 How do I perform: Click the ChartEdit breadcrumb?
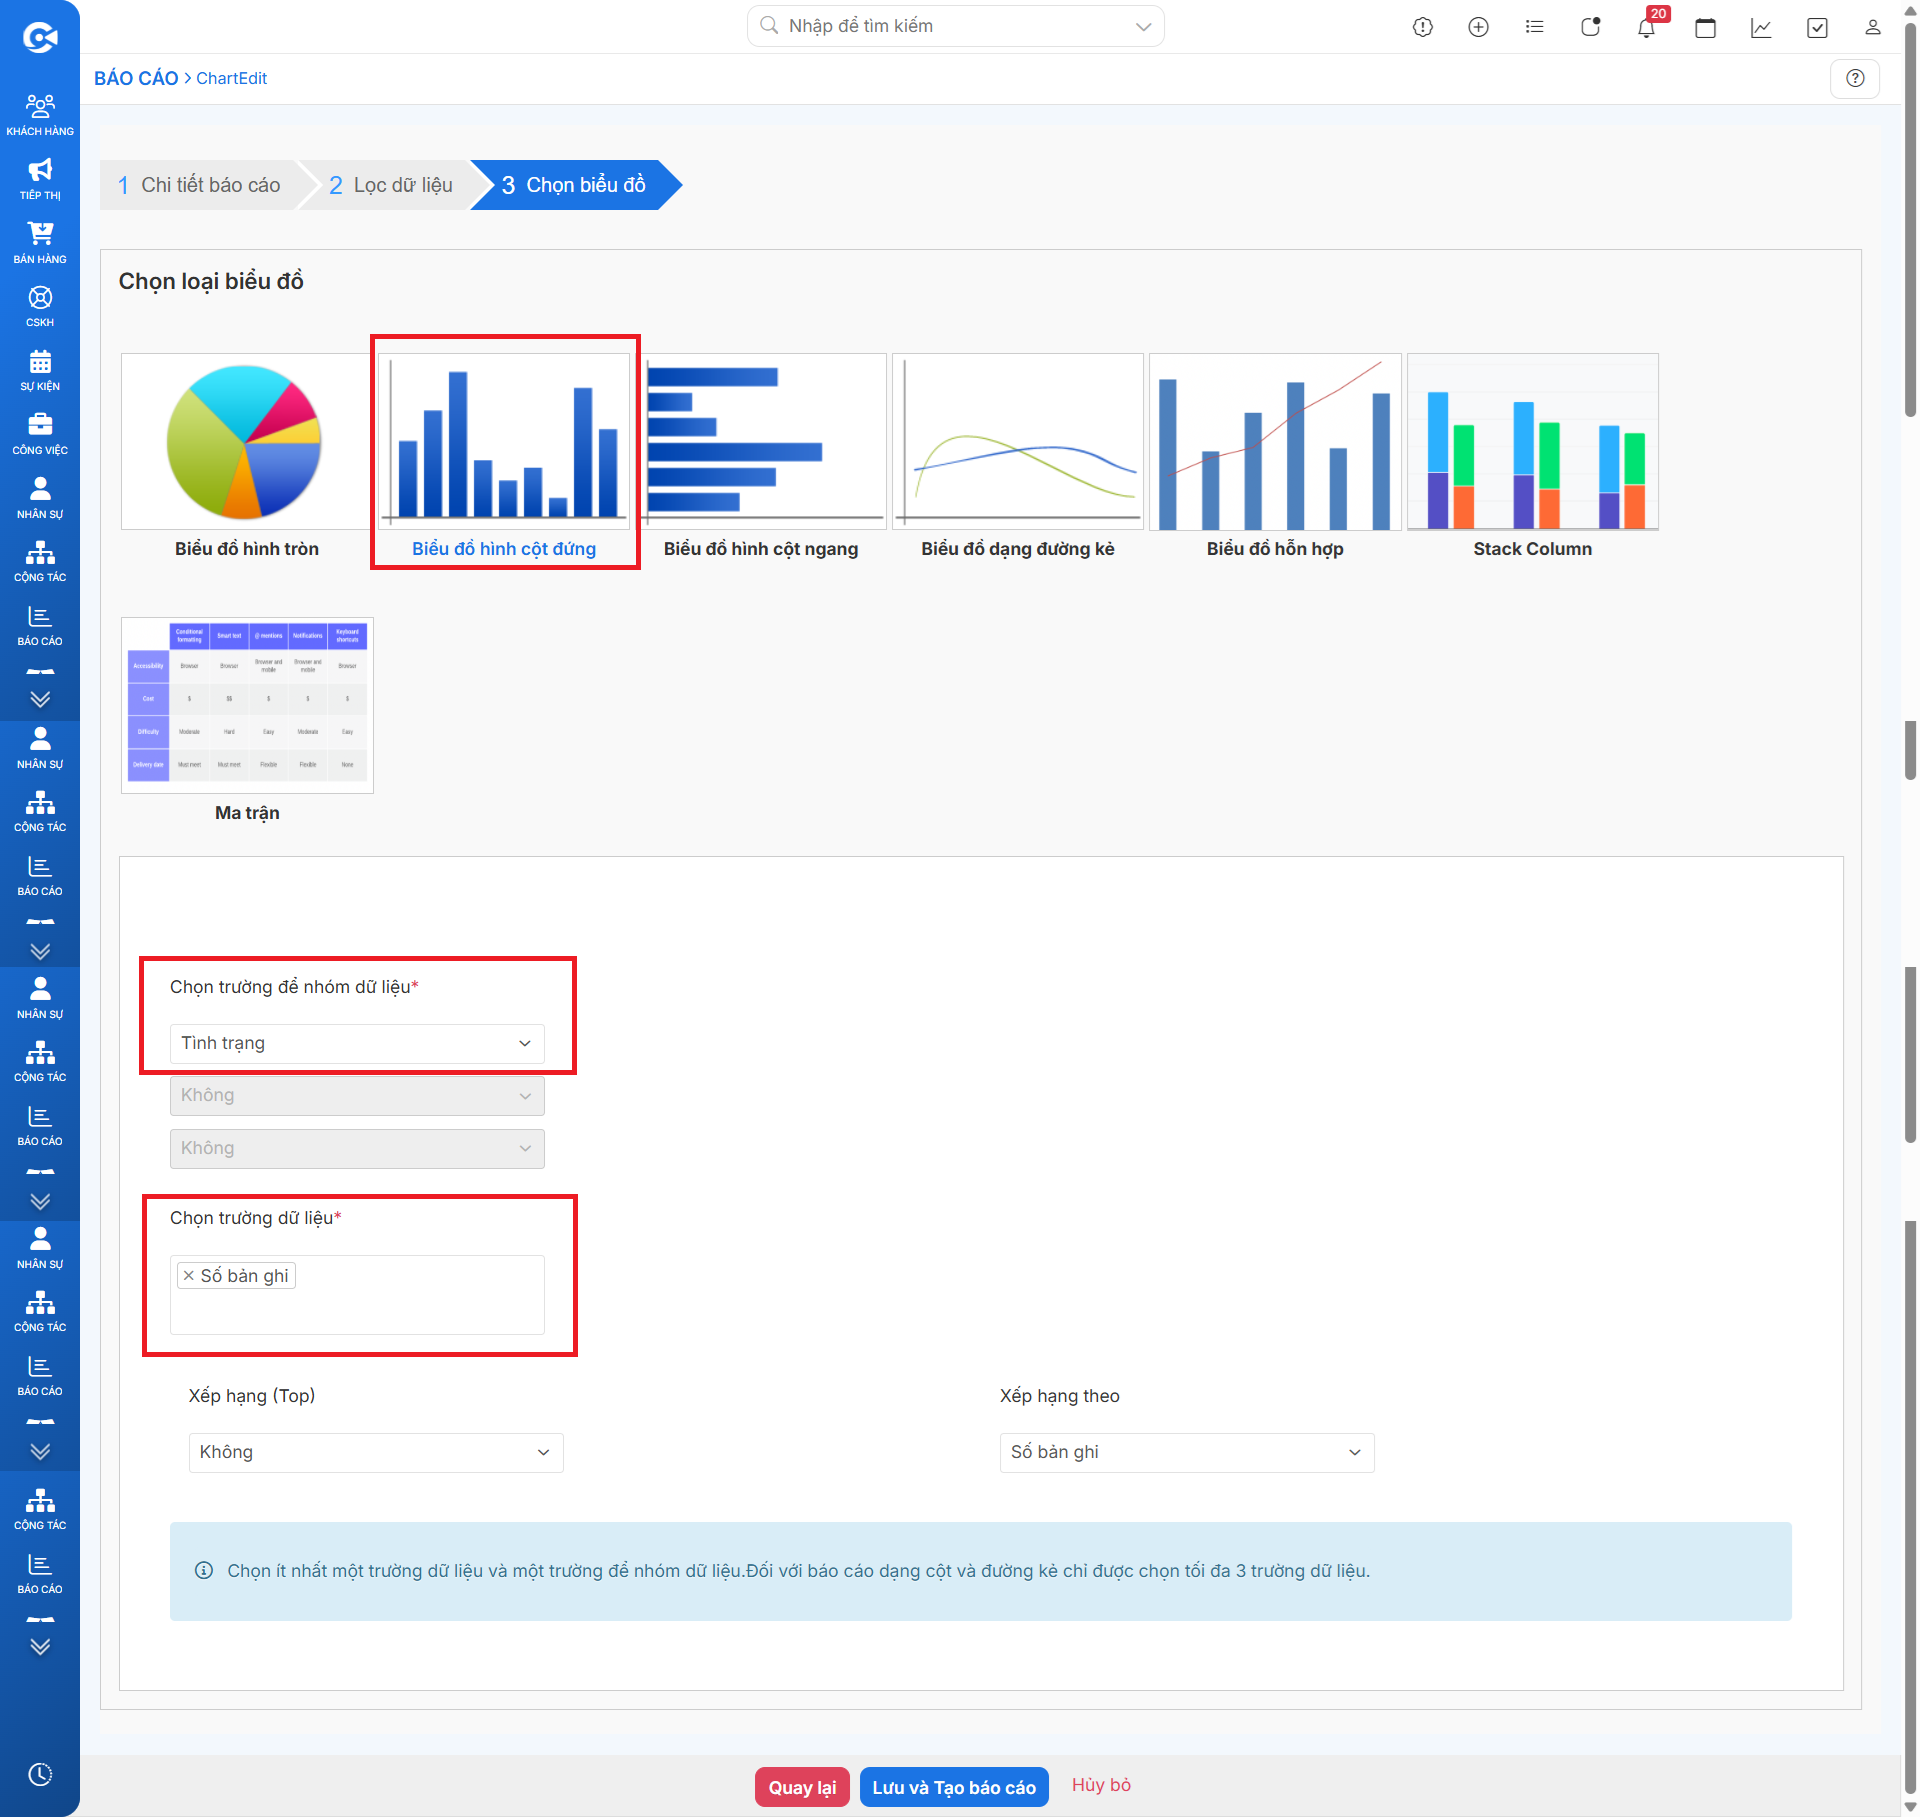click(231, 78)
